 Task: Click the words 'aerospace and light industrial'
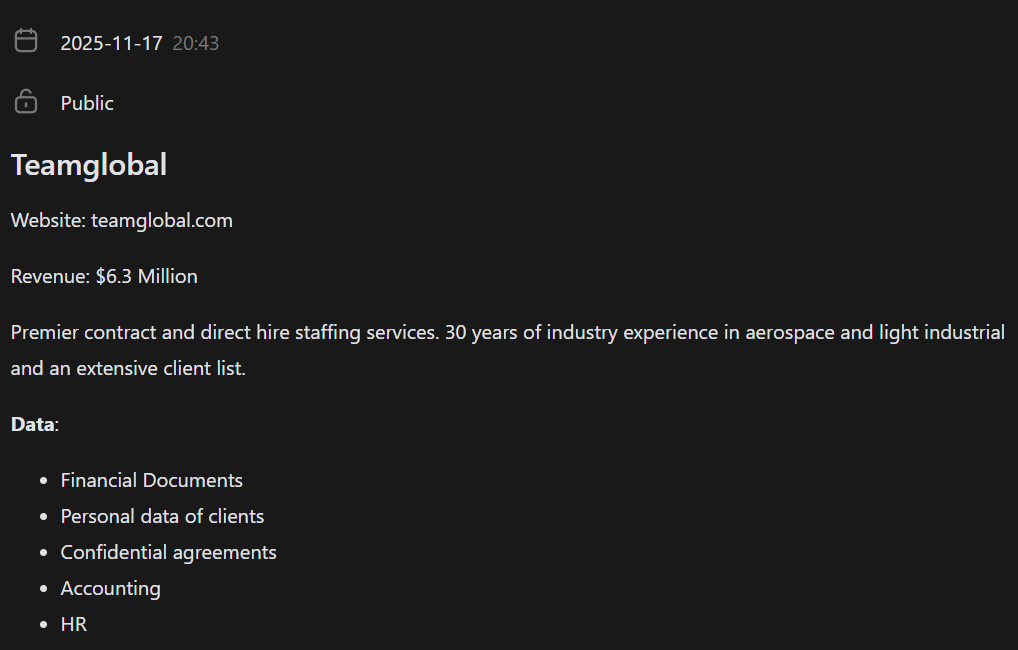[875, 332]
